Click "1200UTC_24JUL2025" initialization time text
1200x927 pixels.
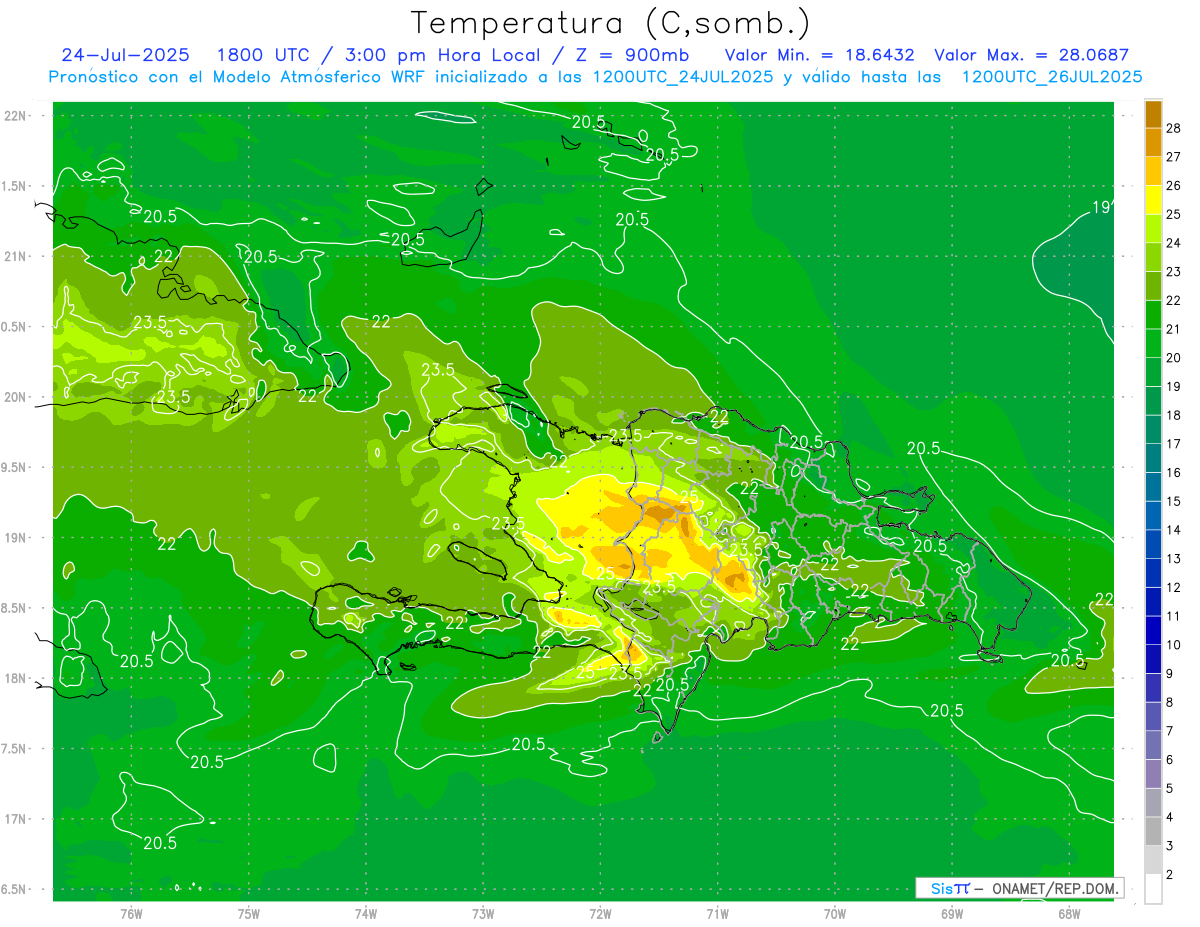[x=683, y=77]
